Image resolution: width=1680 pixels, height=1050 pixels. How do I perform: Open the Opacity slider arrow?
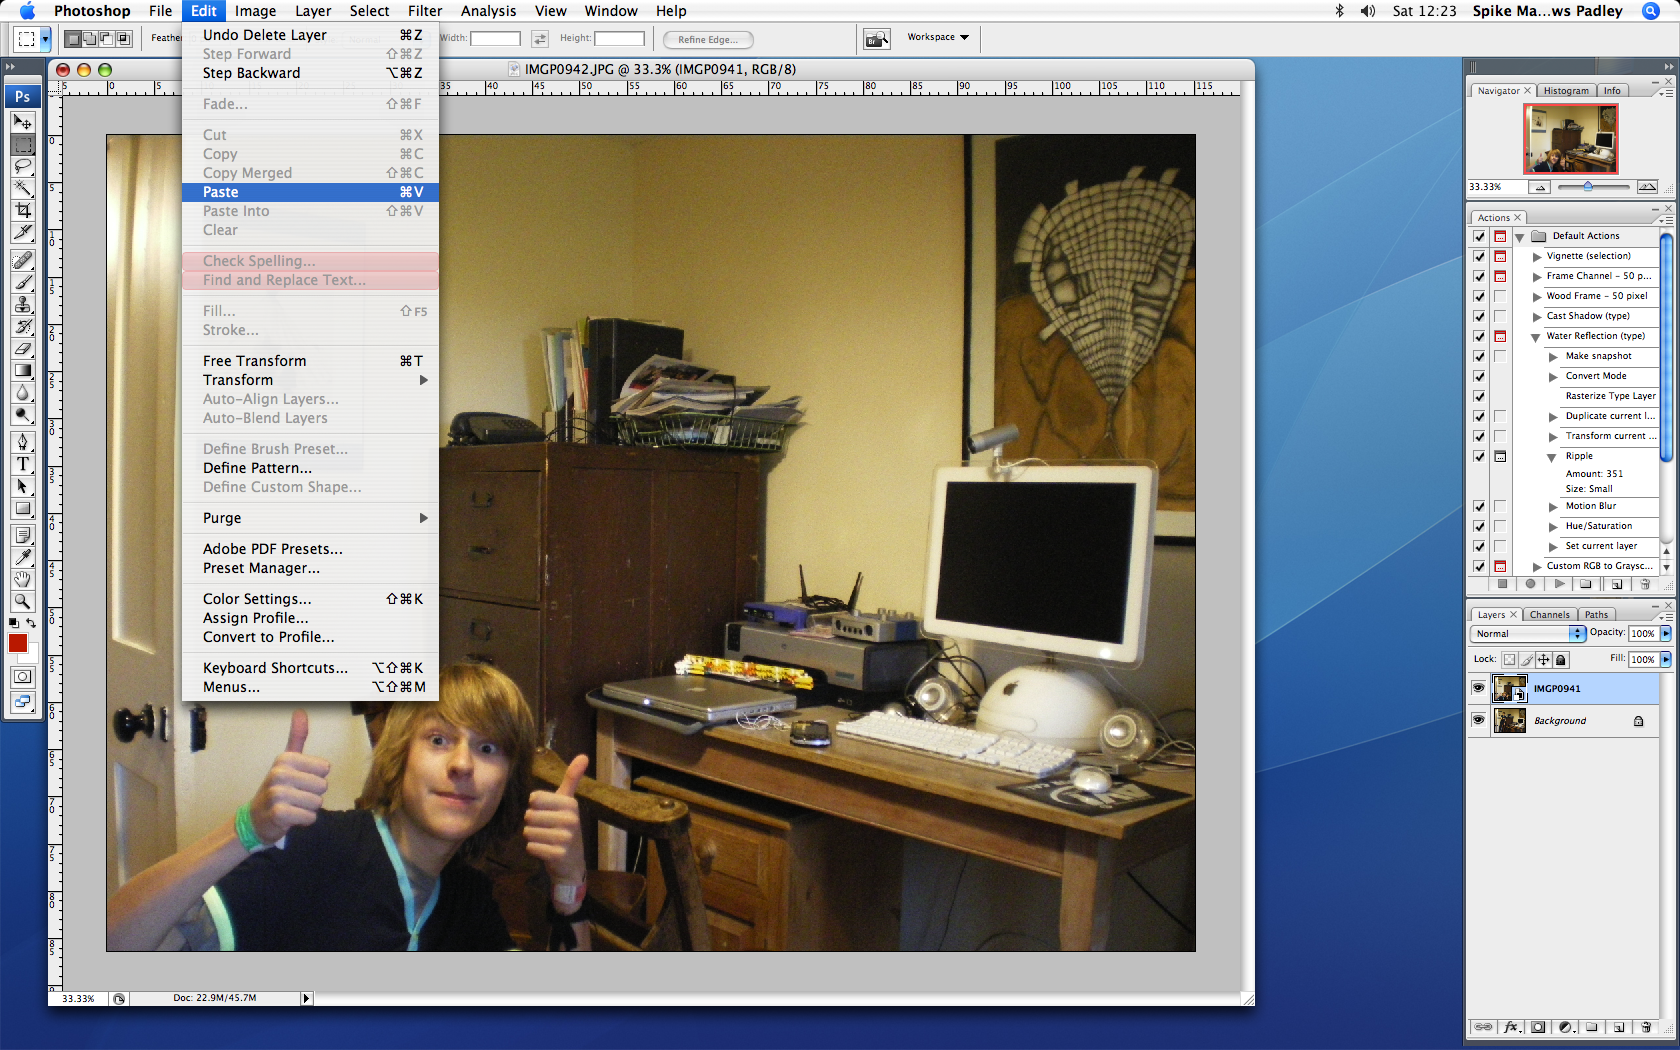(x=1666, y=633)
